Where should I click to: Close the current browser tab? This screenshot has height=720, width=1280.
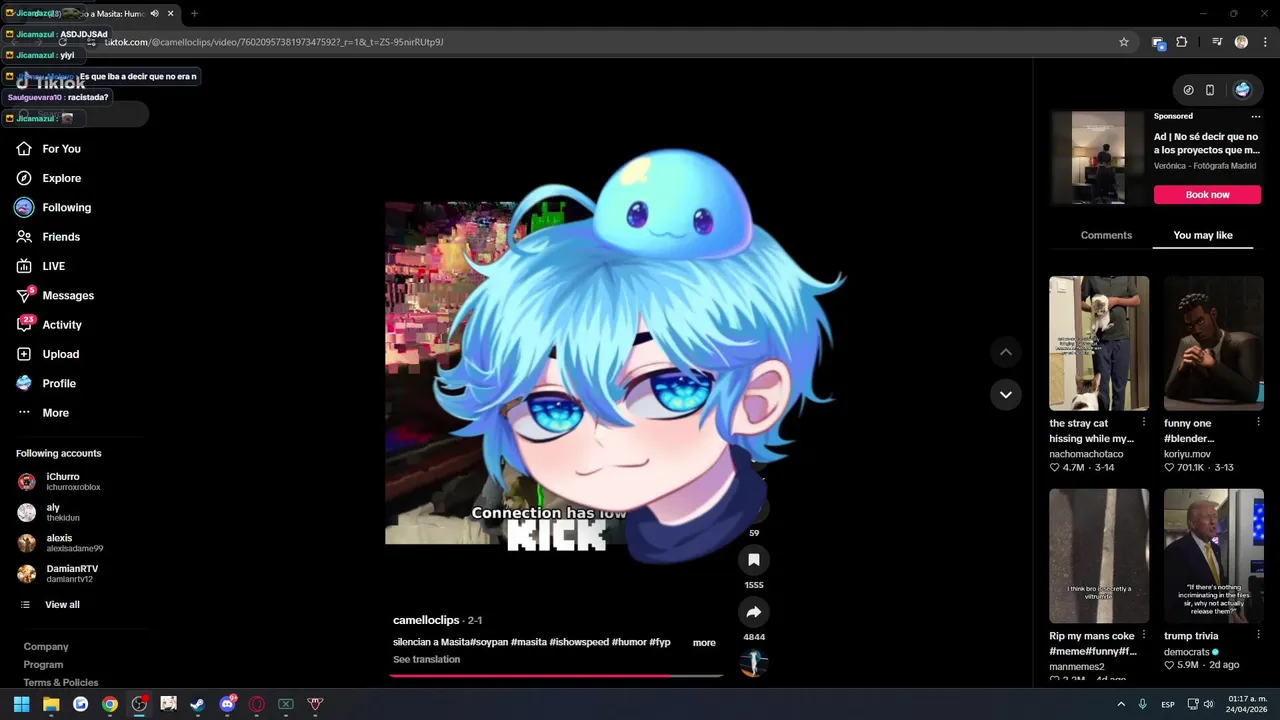pyautogui.click(x=171, y=14)
